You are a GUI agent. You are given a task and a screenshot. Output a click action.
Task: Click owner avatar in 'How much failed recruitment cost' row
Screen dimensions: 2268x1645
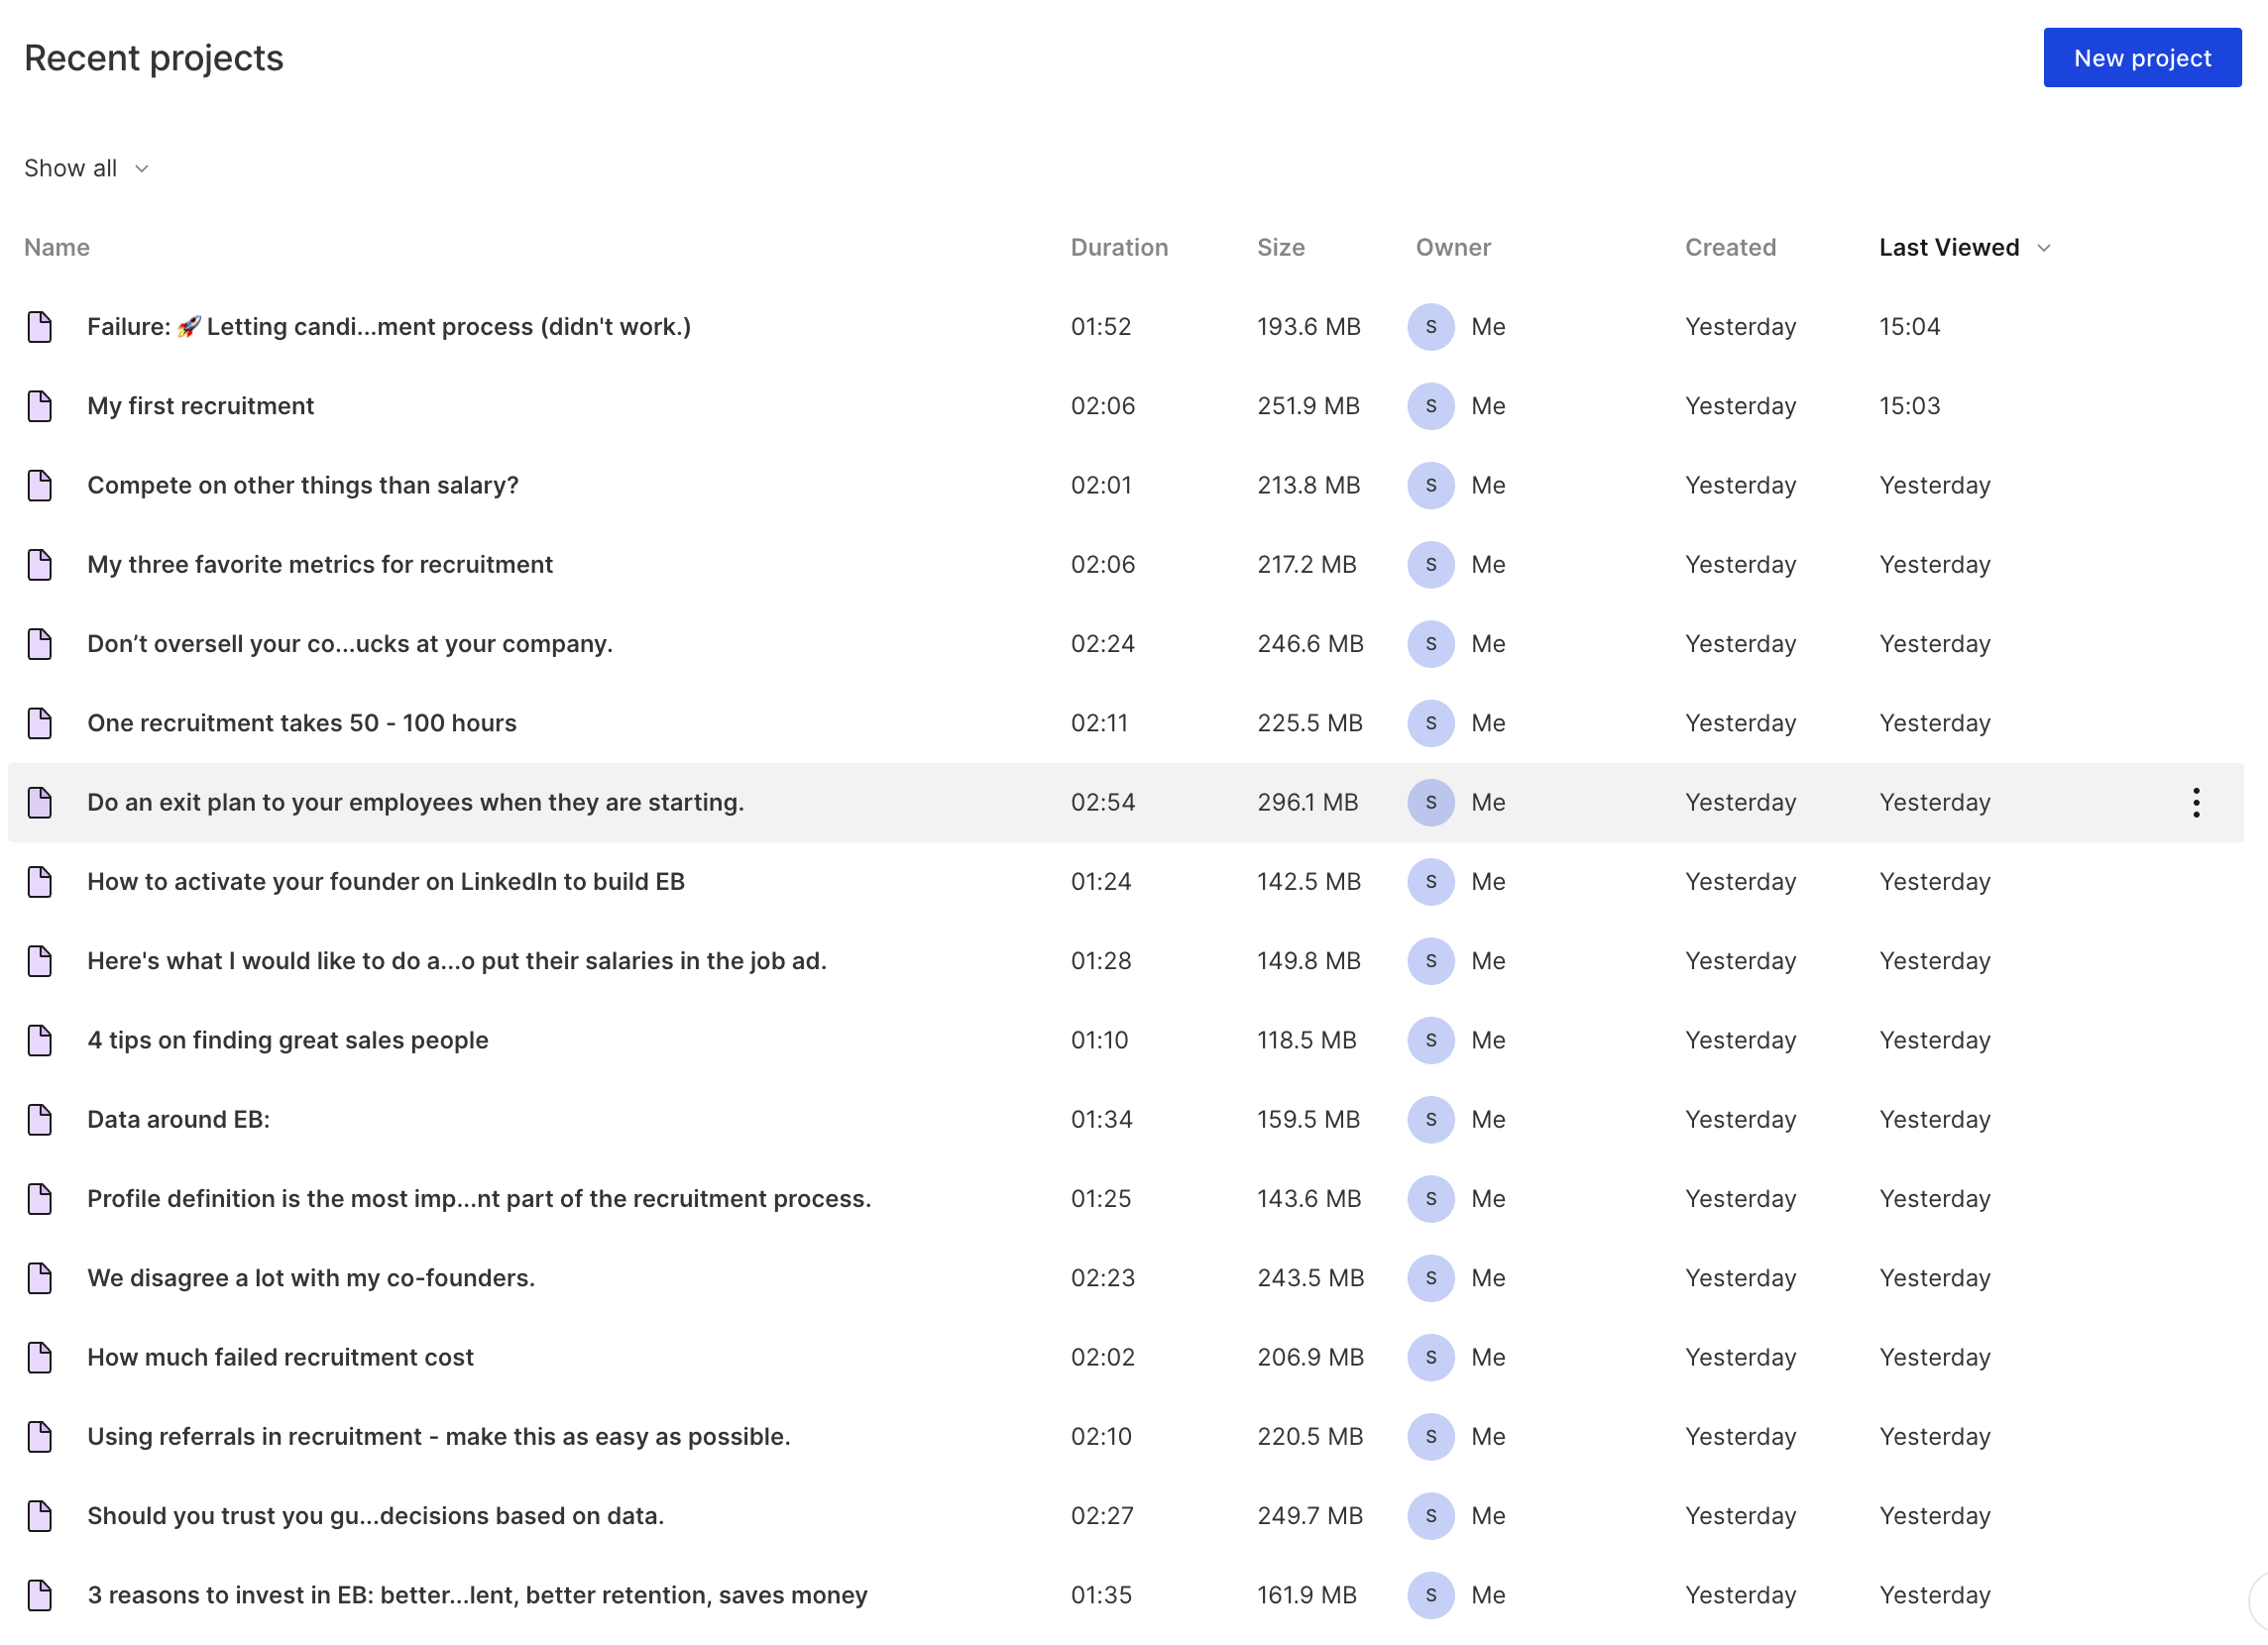click(1430, 1358)
